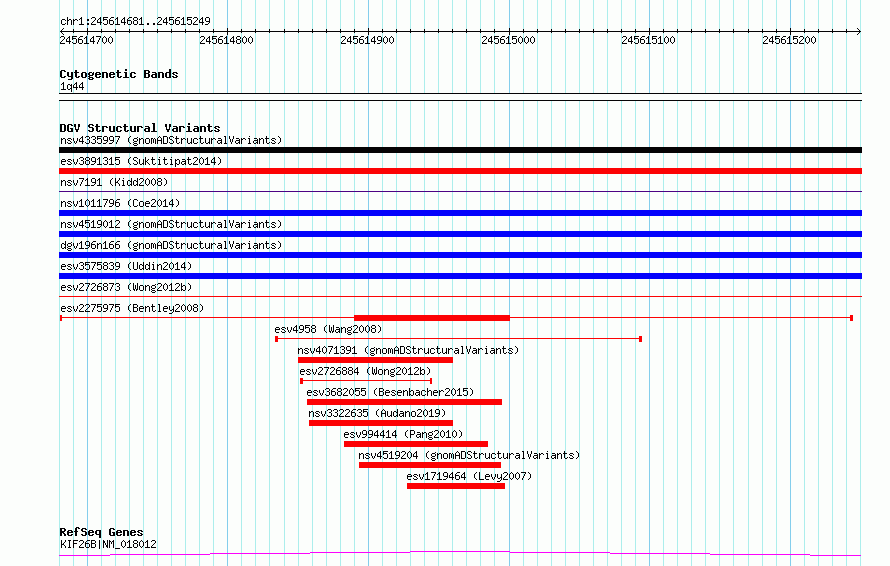Open variant nsv4519012 (gnomADStructuralVariants) label

[171, 224]
